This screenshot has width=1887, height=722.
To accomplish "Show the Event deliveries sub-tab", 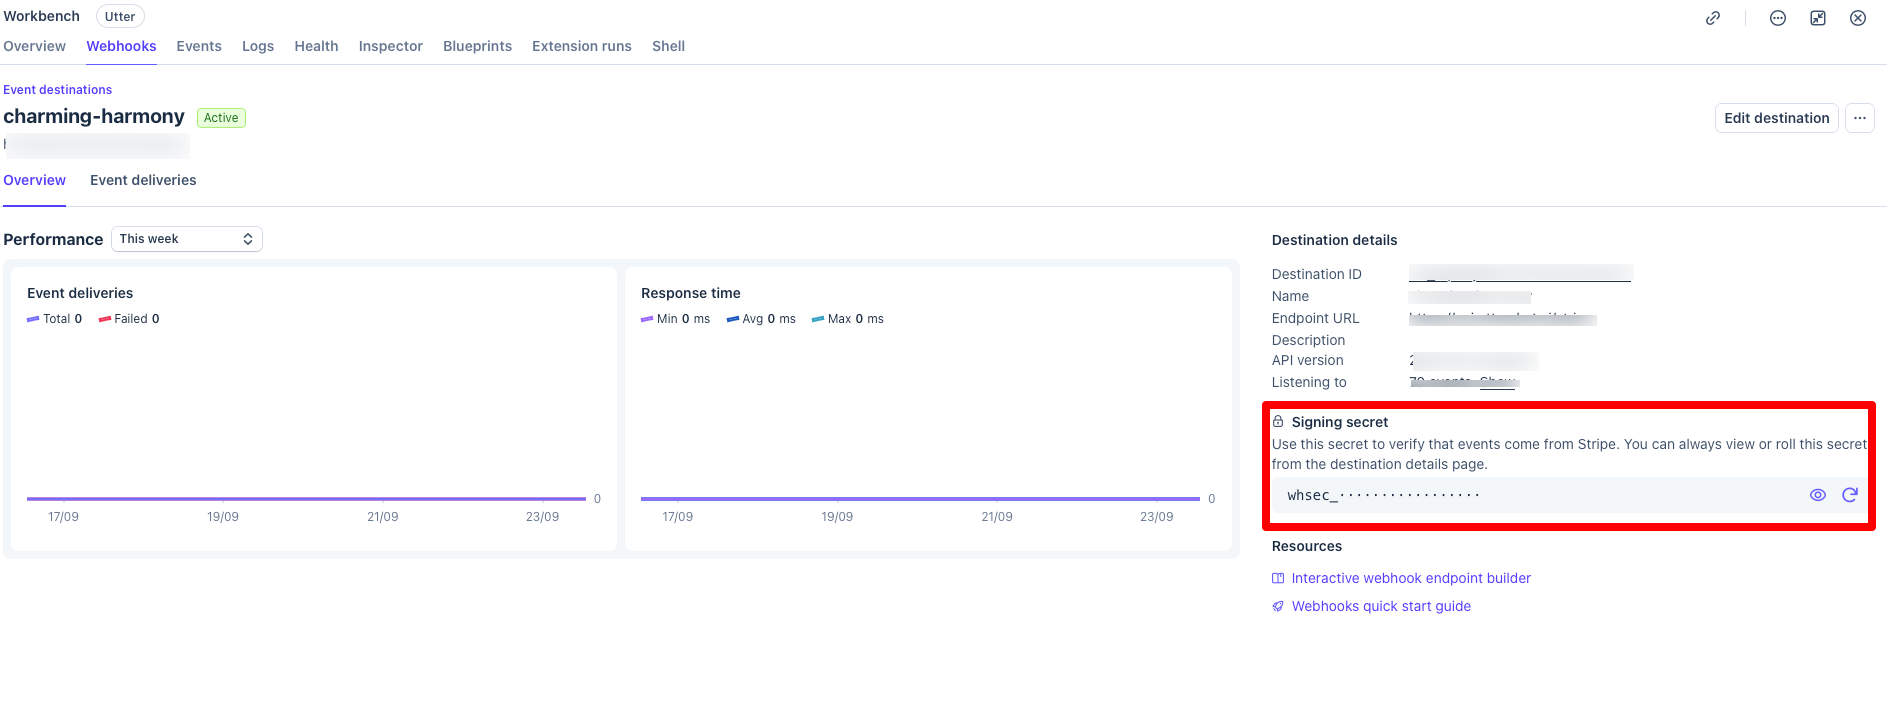I will coord(143,180).
